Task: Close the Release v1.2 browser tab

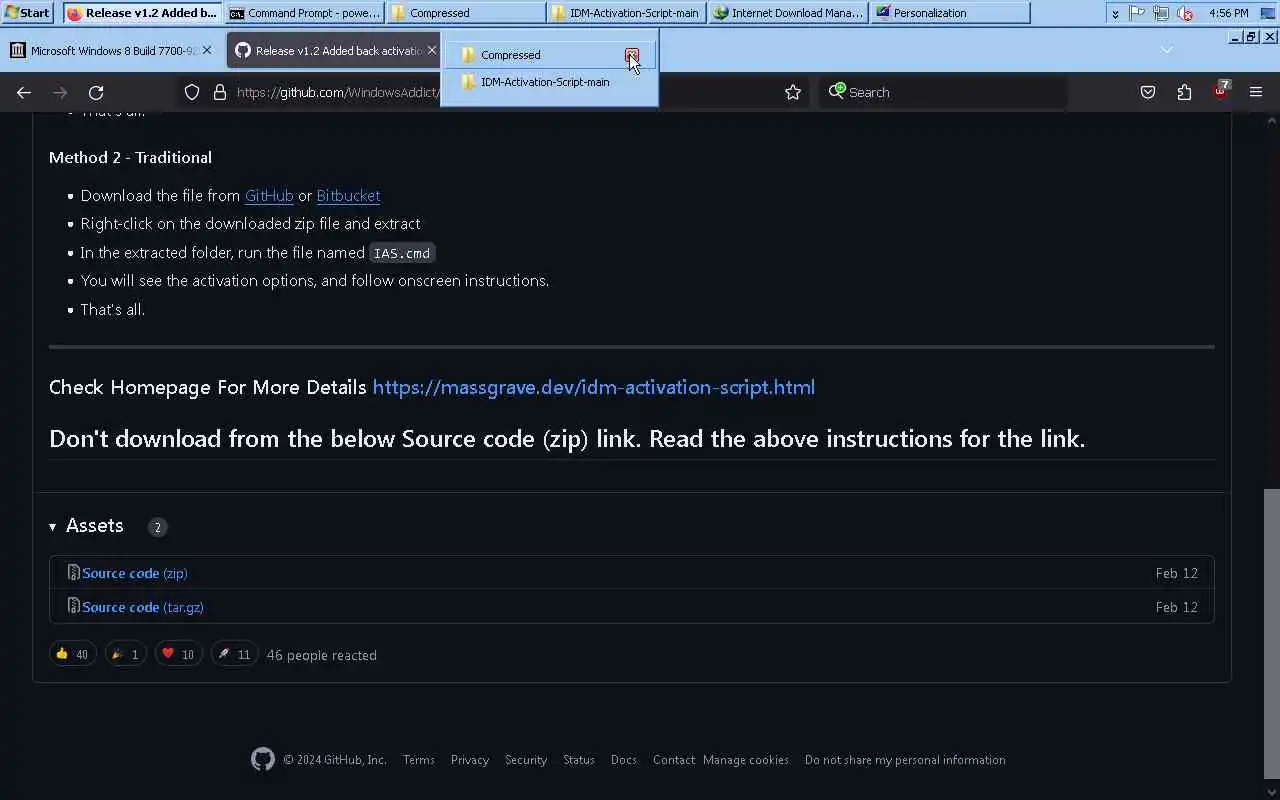Action: point(432,50)
